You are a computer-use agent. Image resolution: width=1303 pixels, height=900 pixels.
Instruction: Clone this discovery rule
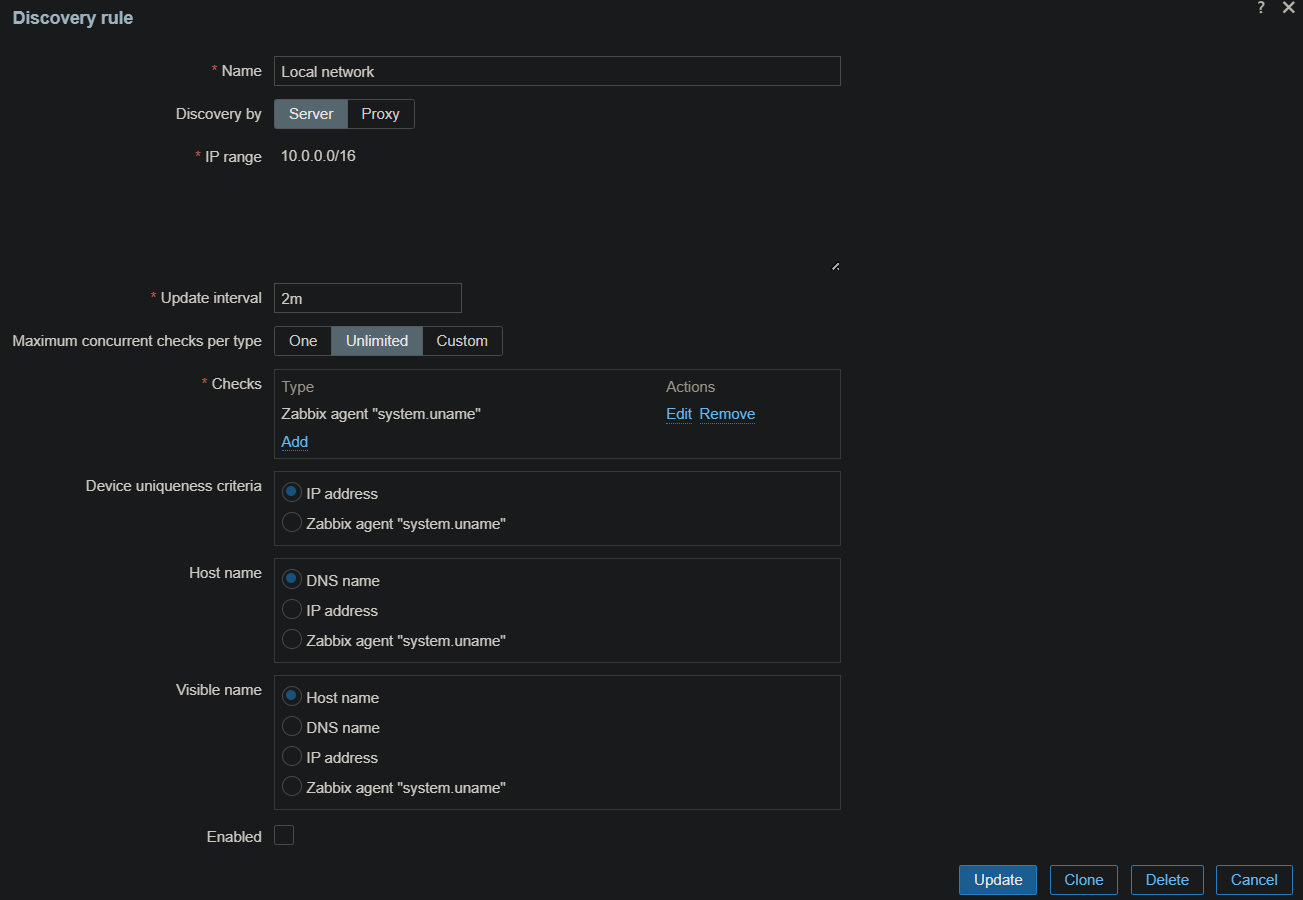(1083, 880)
